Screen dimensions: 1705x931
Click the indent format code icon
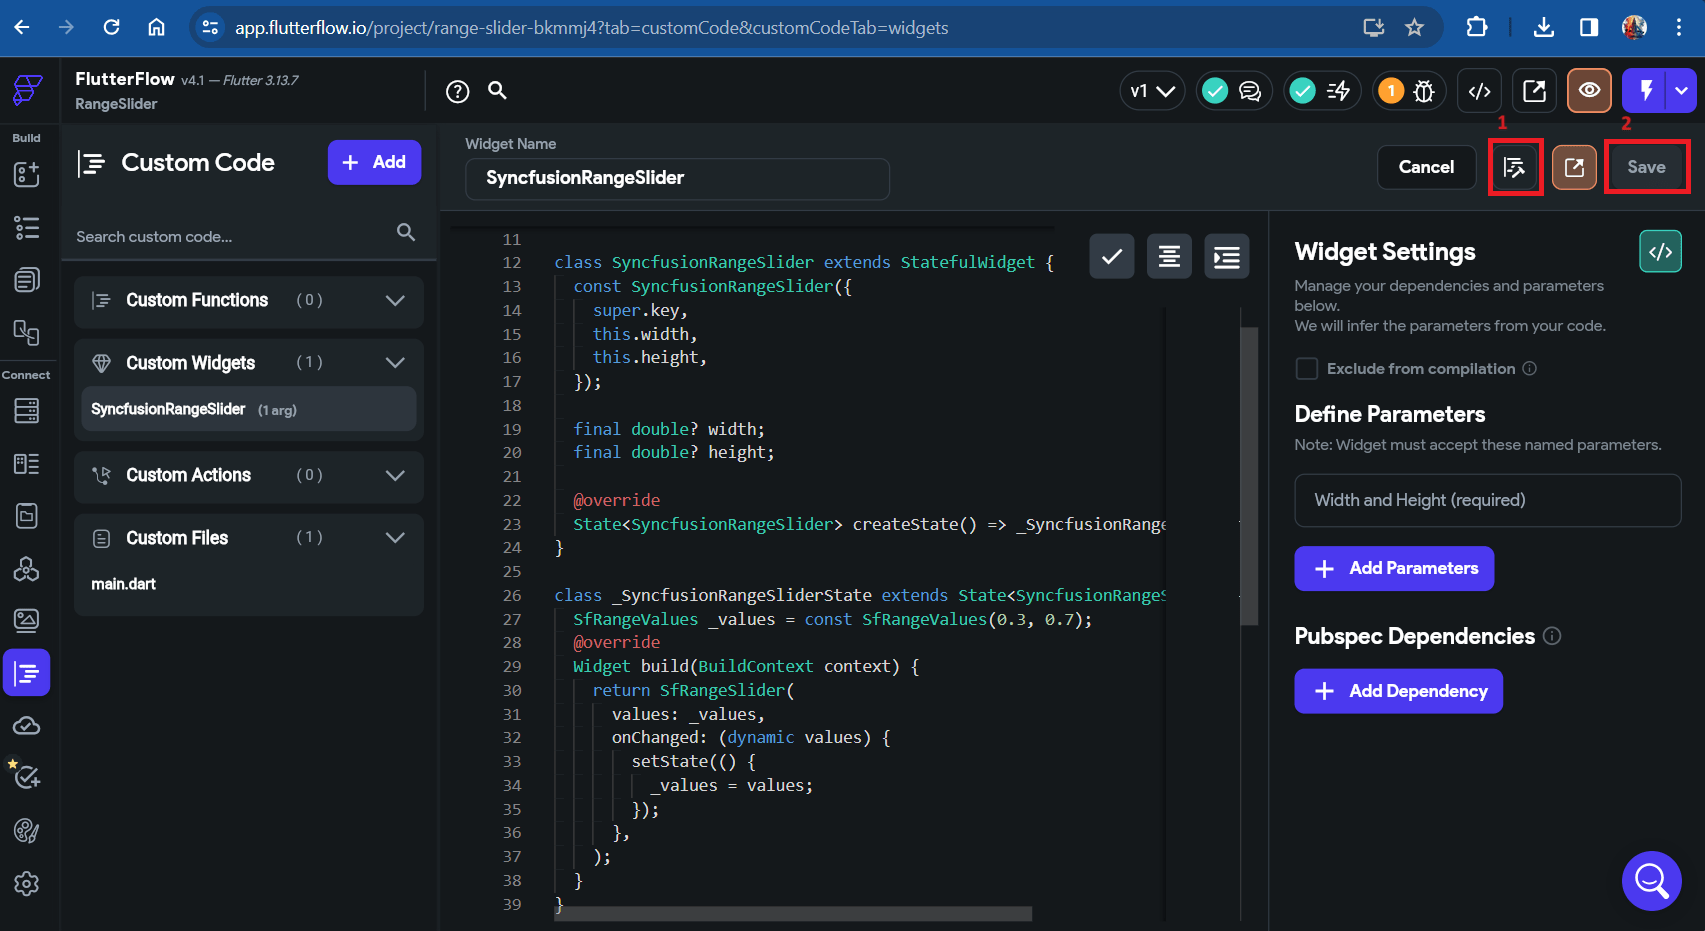1227,257
